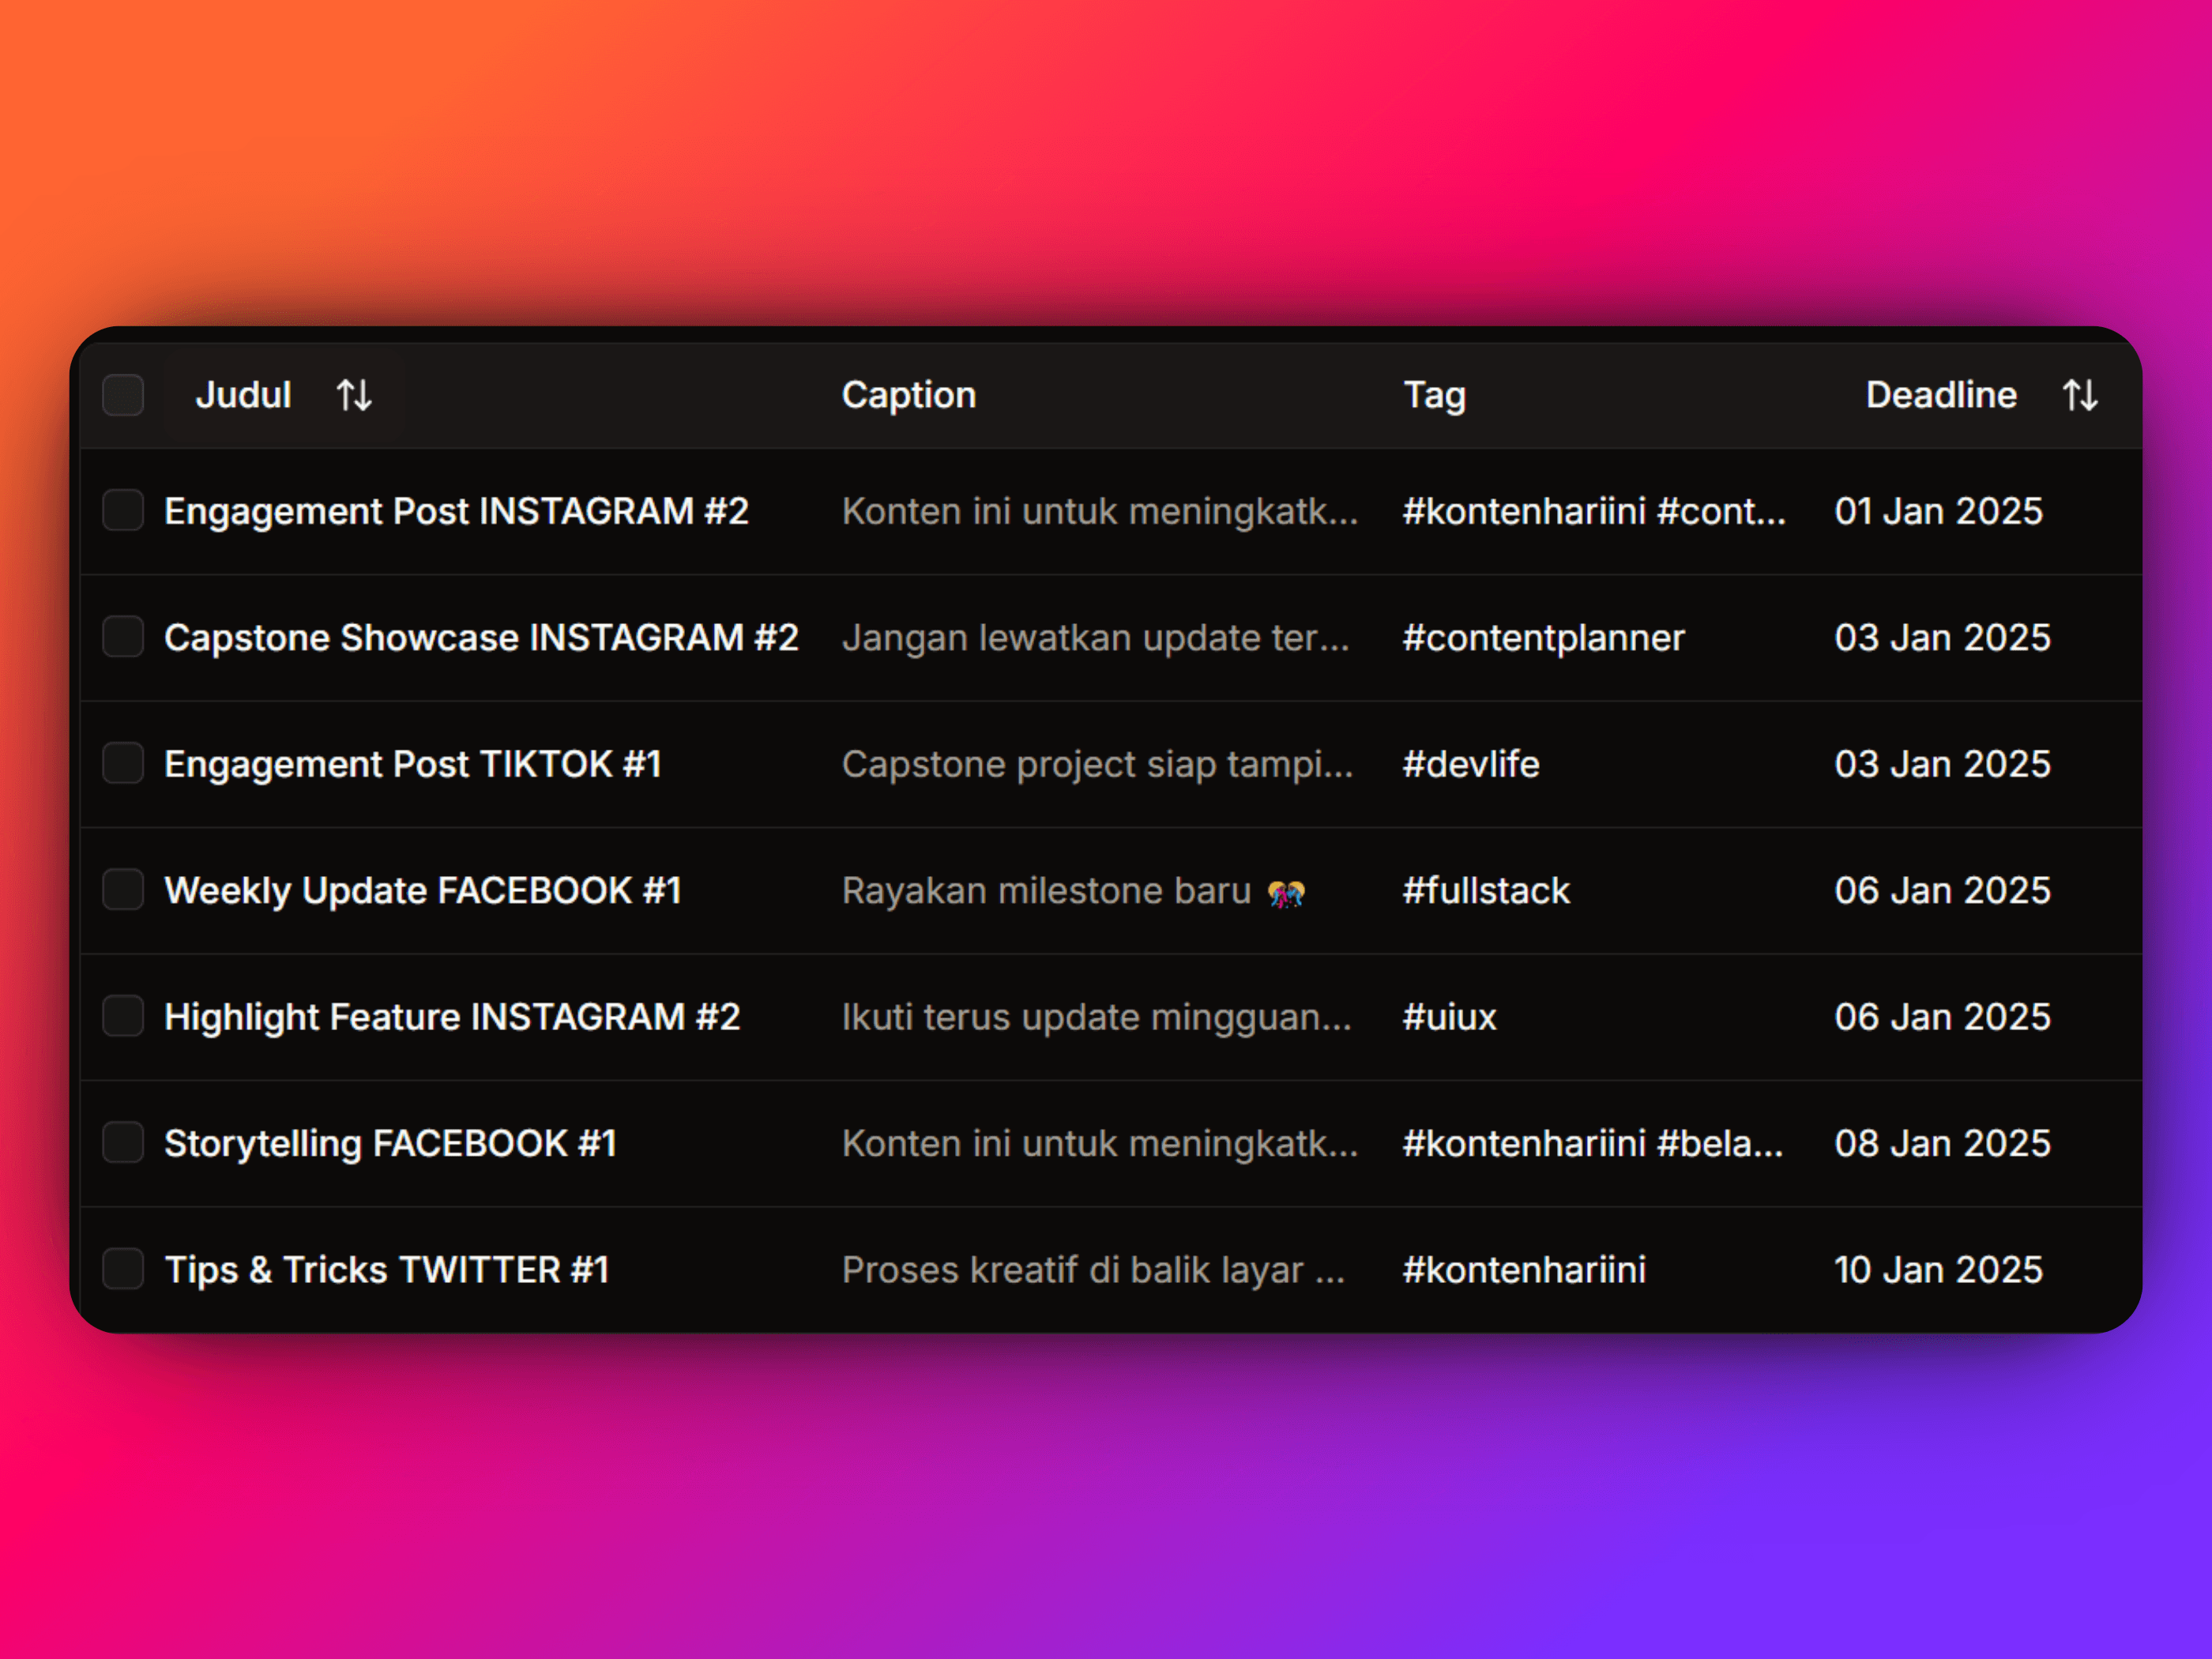The width and height of the screenshot is (2212, 1659).
Task: Toggle the select-all checkbox in header
Action: coord(123,395)
